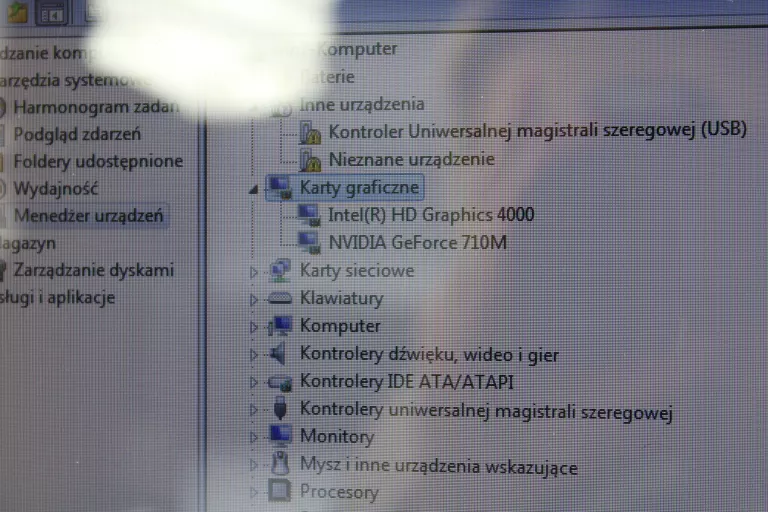Screen dimensions: 768x512
Task: Click the Klawiatury keyboard icon
Action: [281, 298]
